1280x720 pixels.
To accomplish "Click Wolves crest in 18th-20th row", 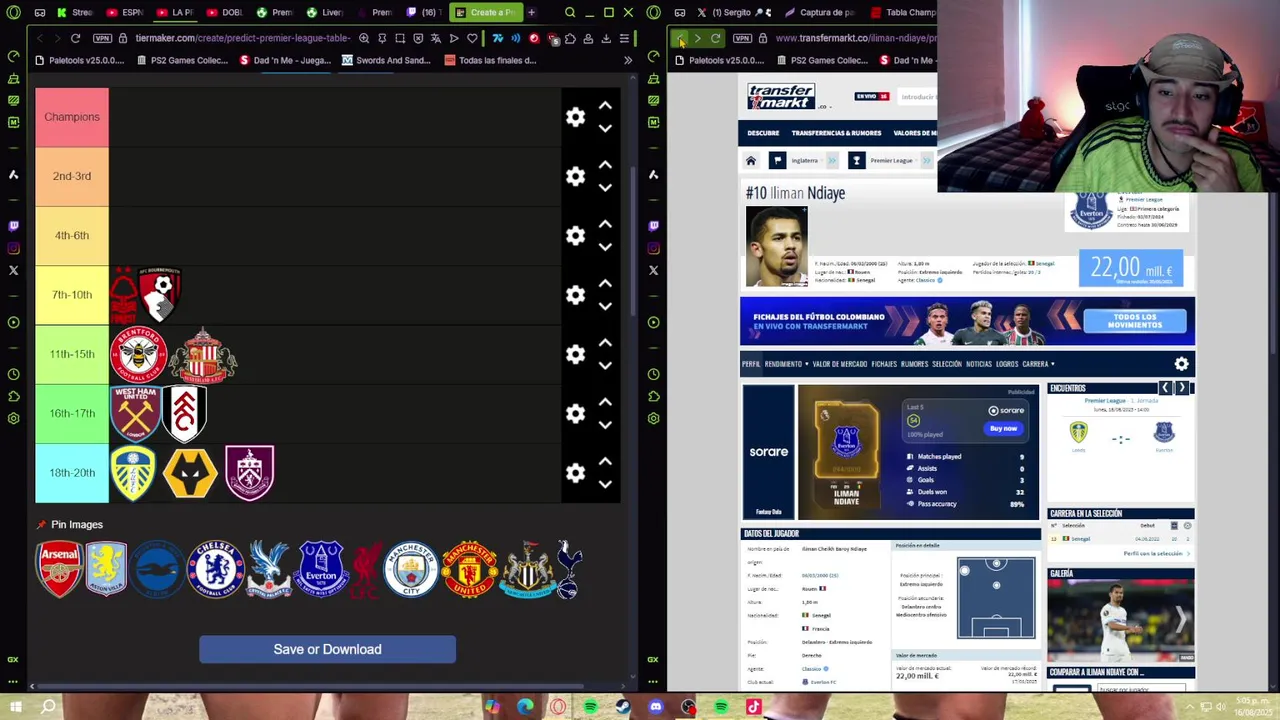I will coord(190,473).
